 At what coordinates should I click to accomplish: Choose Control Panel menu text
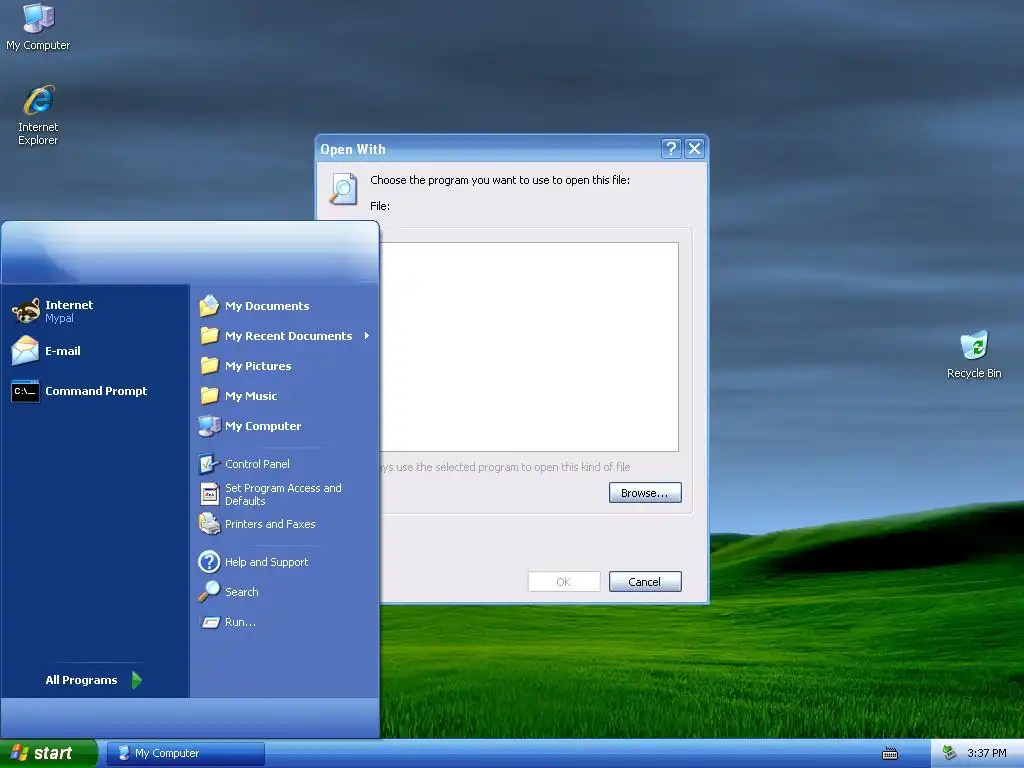pos(257,464)
